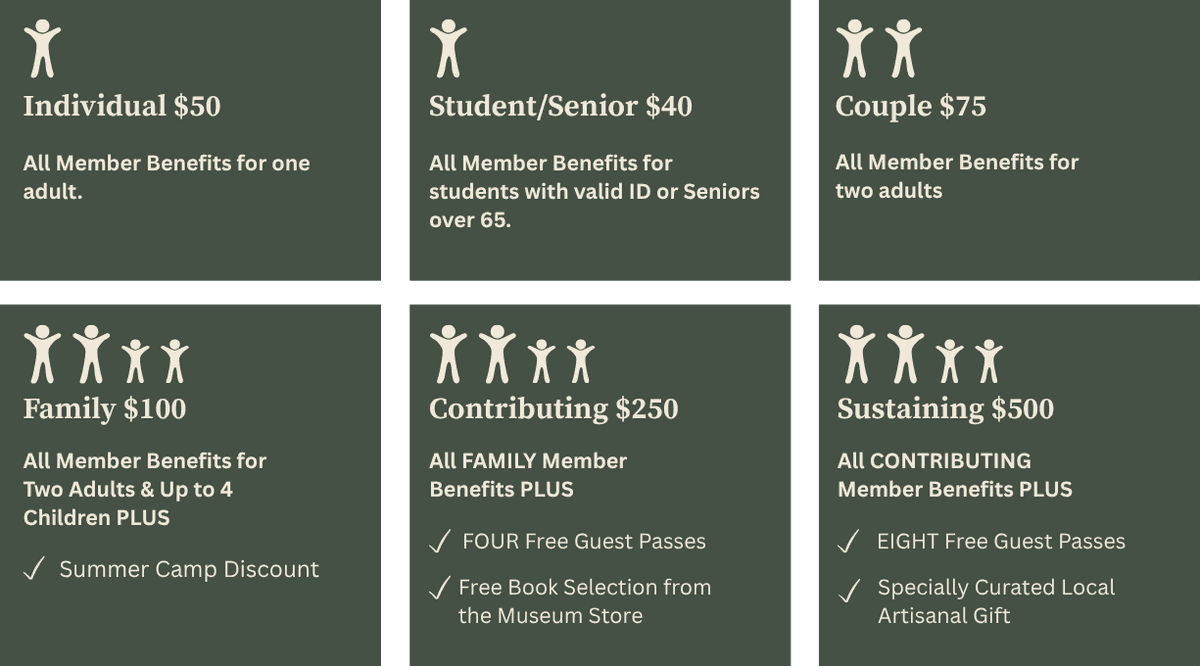This screenshot has width=1200, height=666.
Task: Click the checkmark beside EIGHT Free Guest Passes
Action: point(847,543)
